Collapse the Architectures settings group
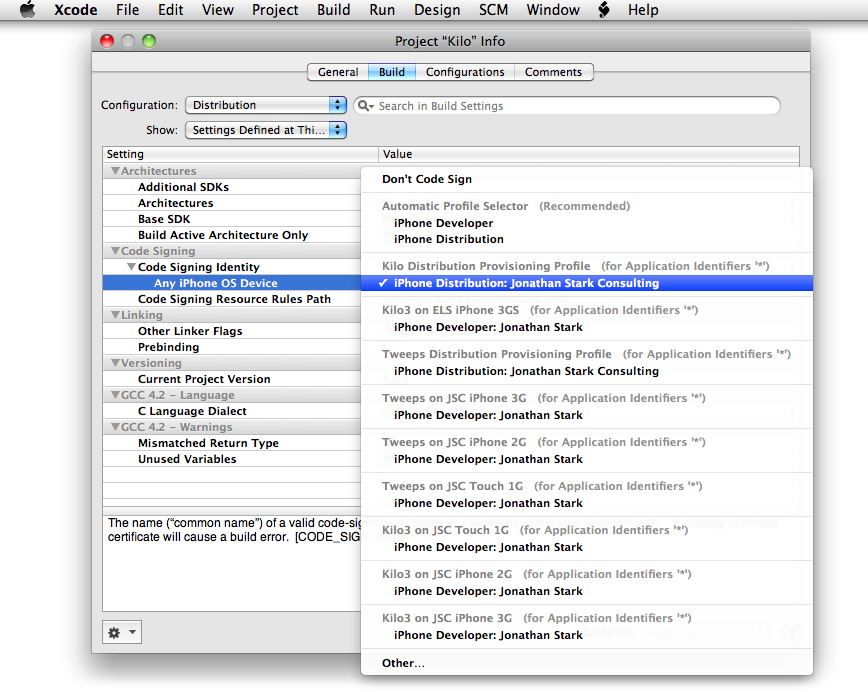 tap(114, 171)
